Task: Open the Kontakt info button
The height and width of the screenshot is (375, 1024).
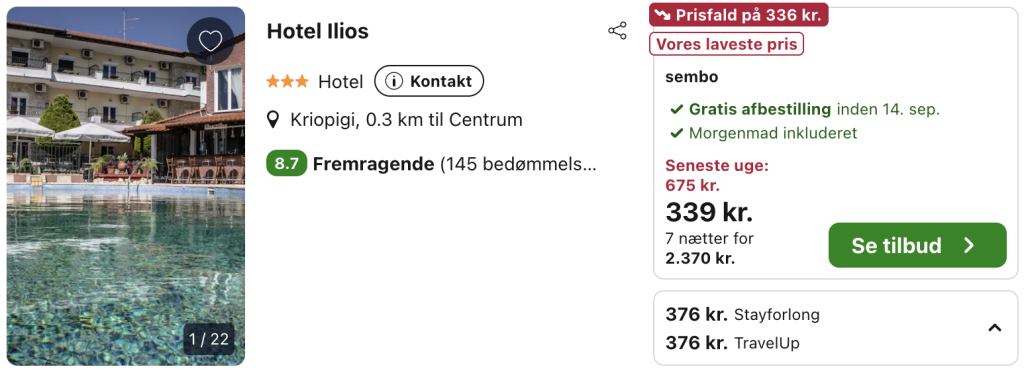Action: tap(429, 82)
